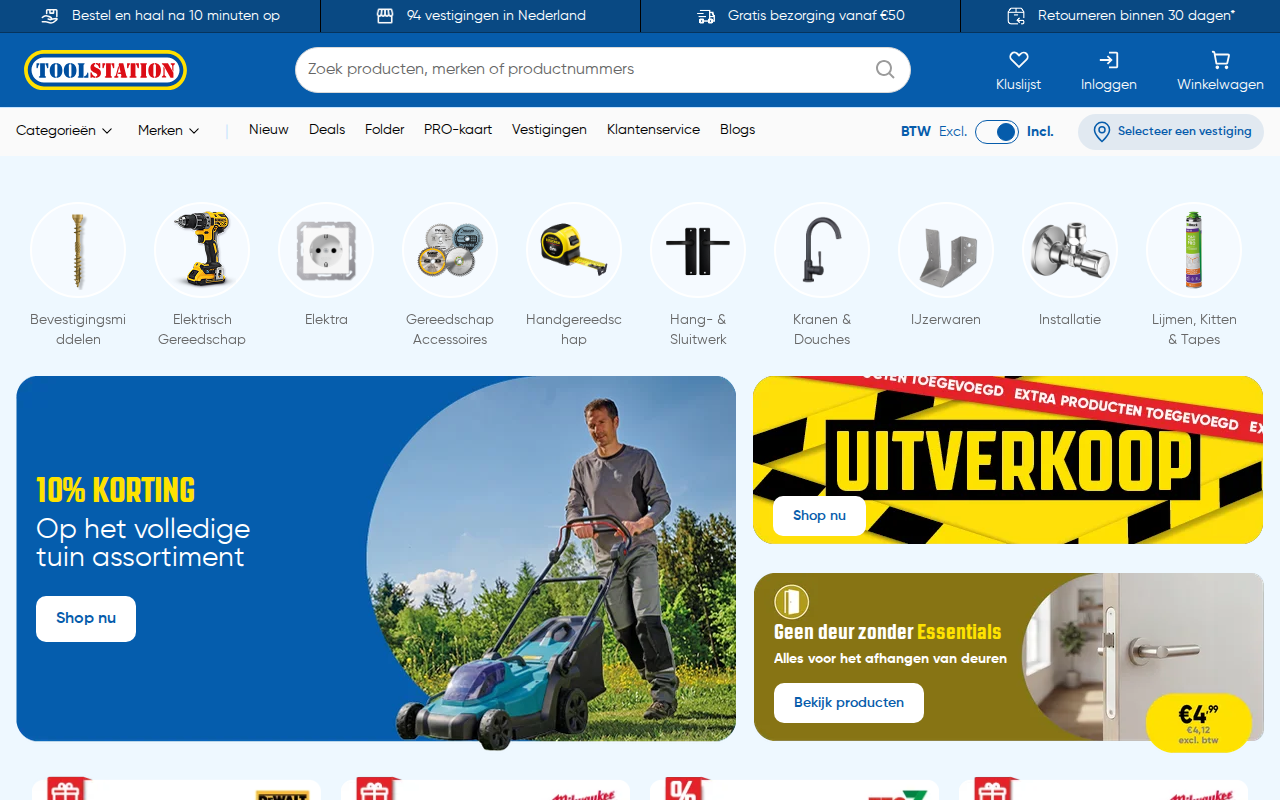Open Gereedschap Accessoires saw blades icon
This screenshot has width=1280, height=800.
click(450, 250)
